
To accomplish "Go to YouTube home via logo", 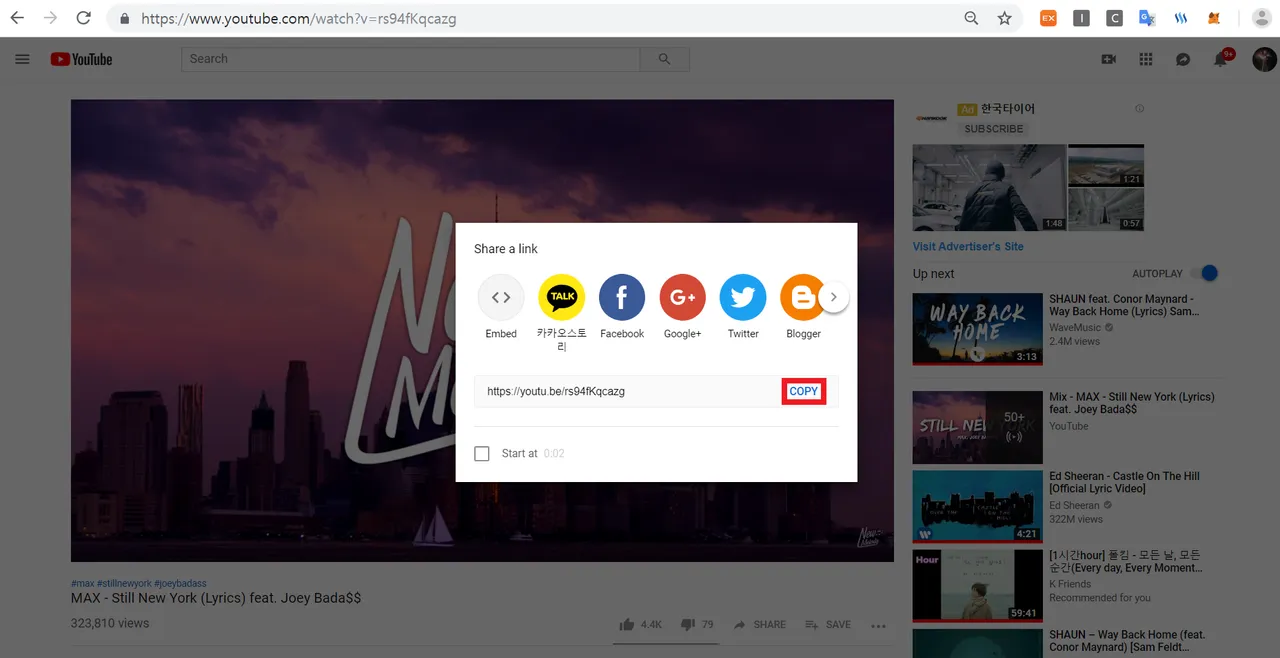I will point(82,59).
